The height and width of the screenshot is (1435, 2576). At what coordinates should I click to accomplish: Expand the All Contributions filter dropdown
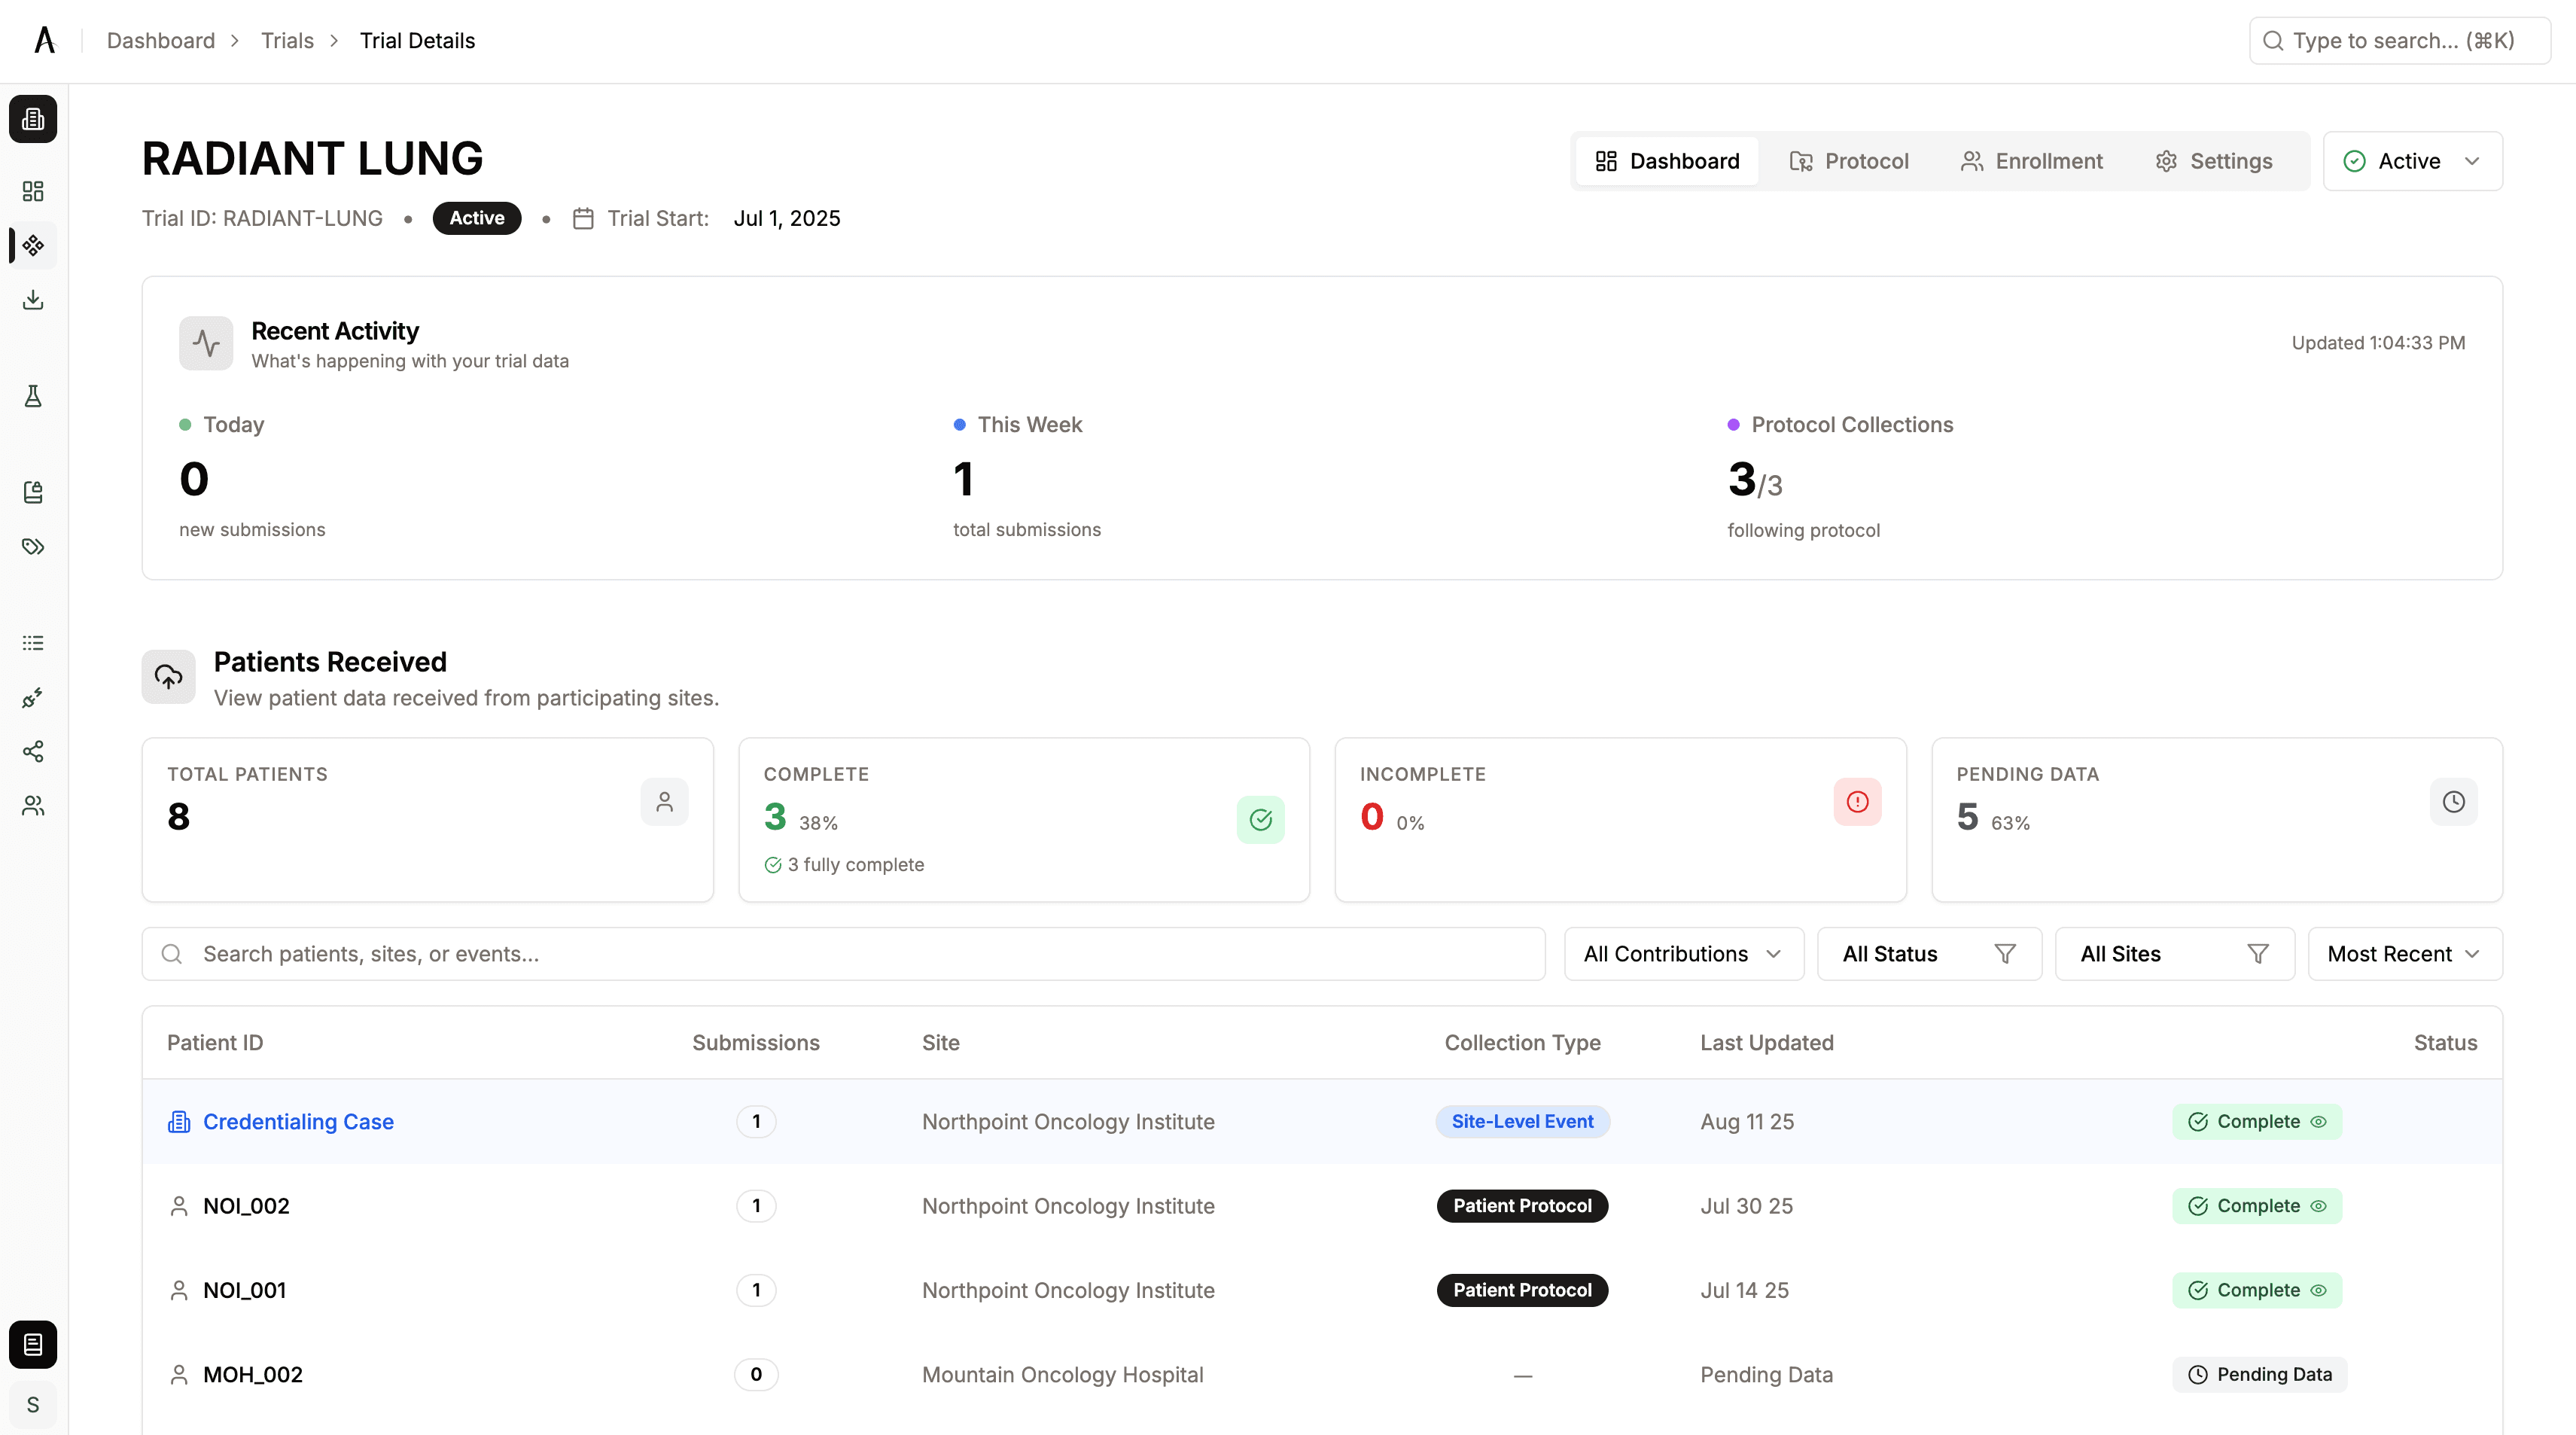[x=1683, y=953]
